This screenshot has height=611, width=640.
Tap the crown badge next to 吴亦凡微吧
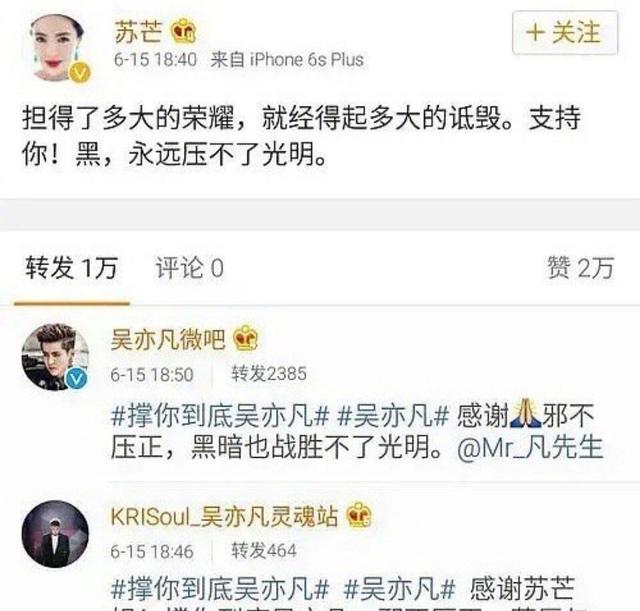coord(246,338)
